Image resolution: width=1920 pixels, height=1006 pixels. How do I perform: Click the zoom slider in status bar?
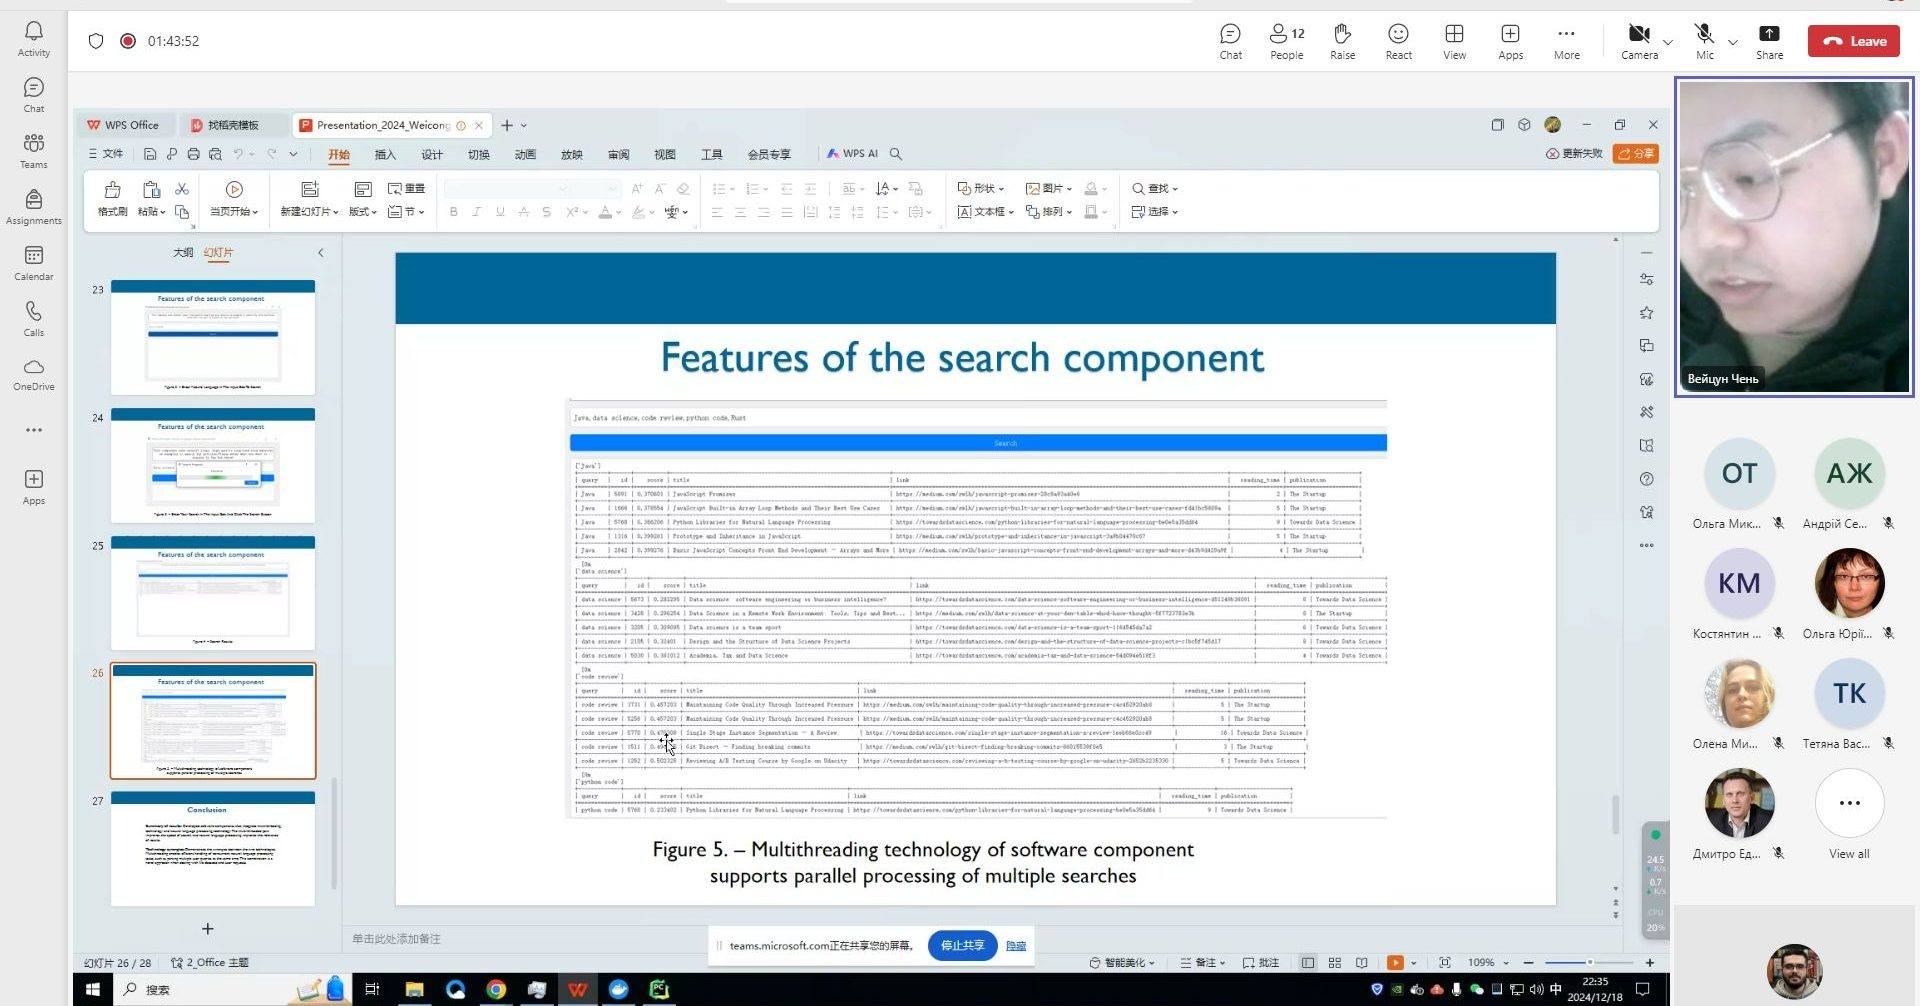1589,963
